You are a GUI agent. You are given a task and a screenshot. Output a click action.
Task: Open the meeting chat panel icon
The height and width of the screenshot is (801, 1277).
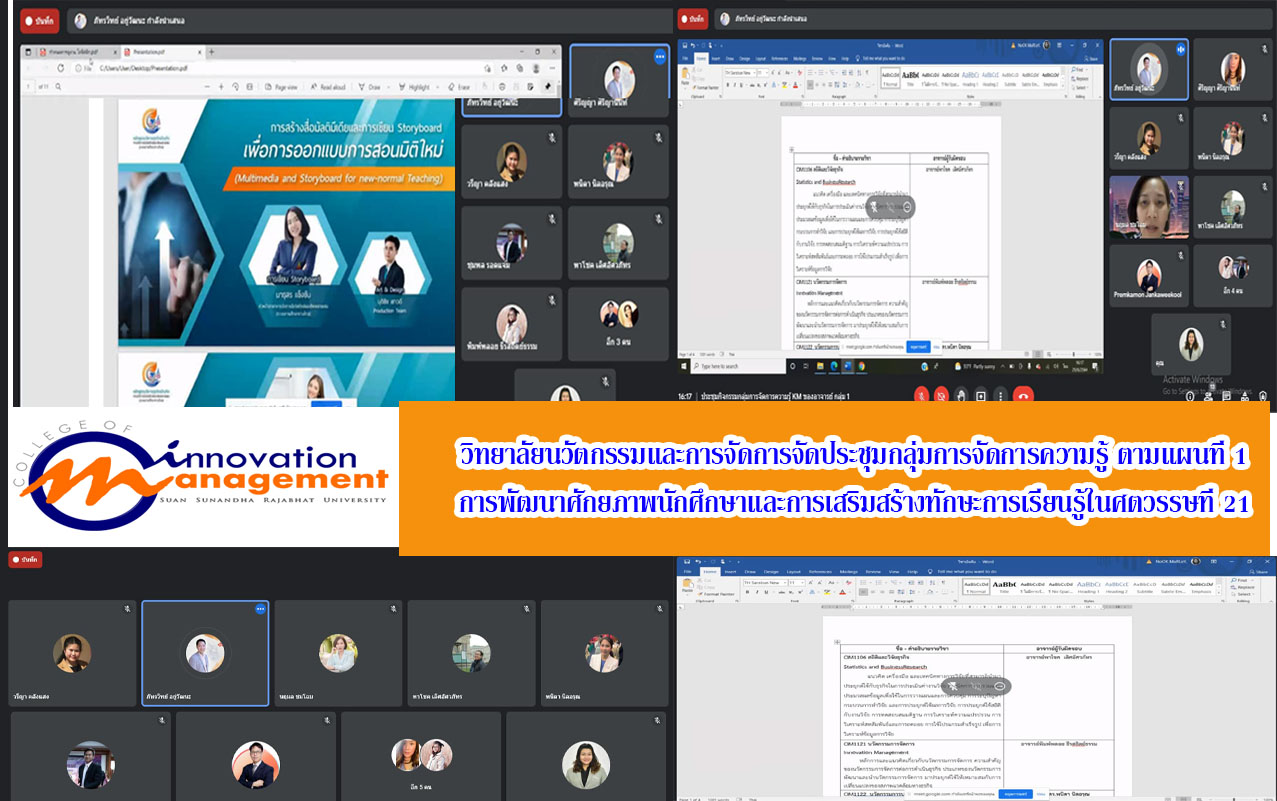click(1226, 395)
